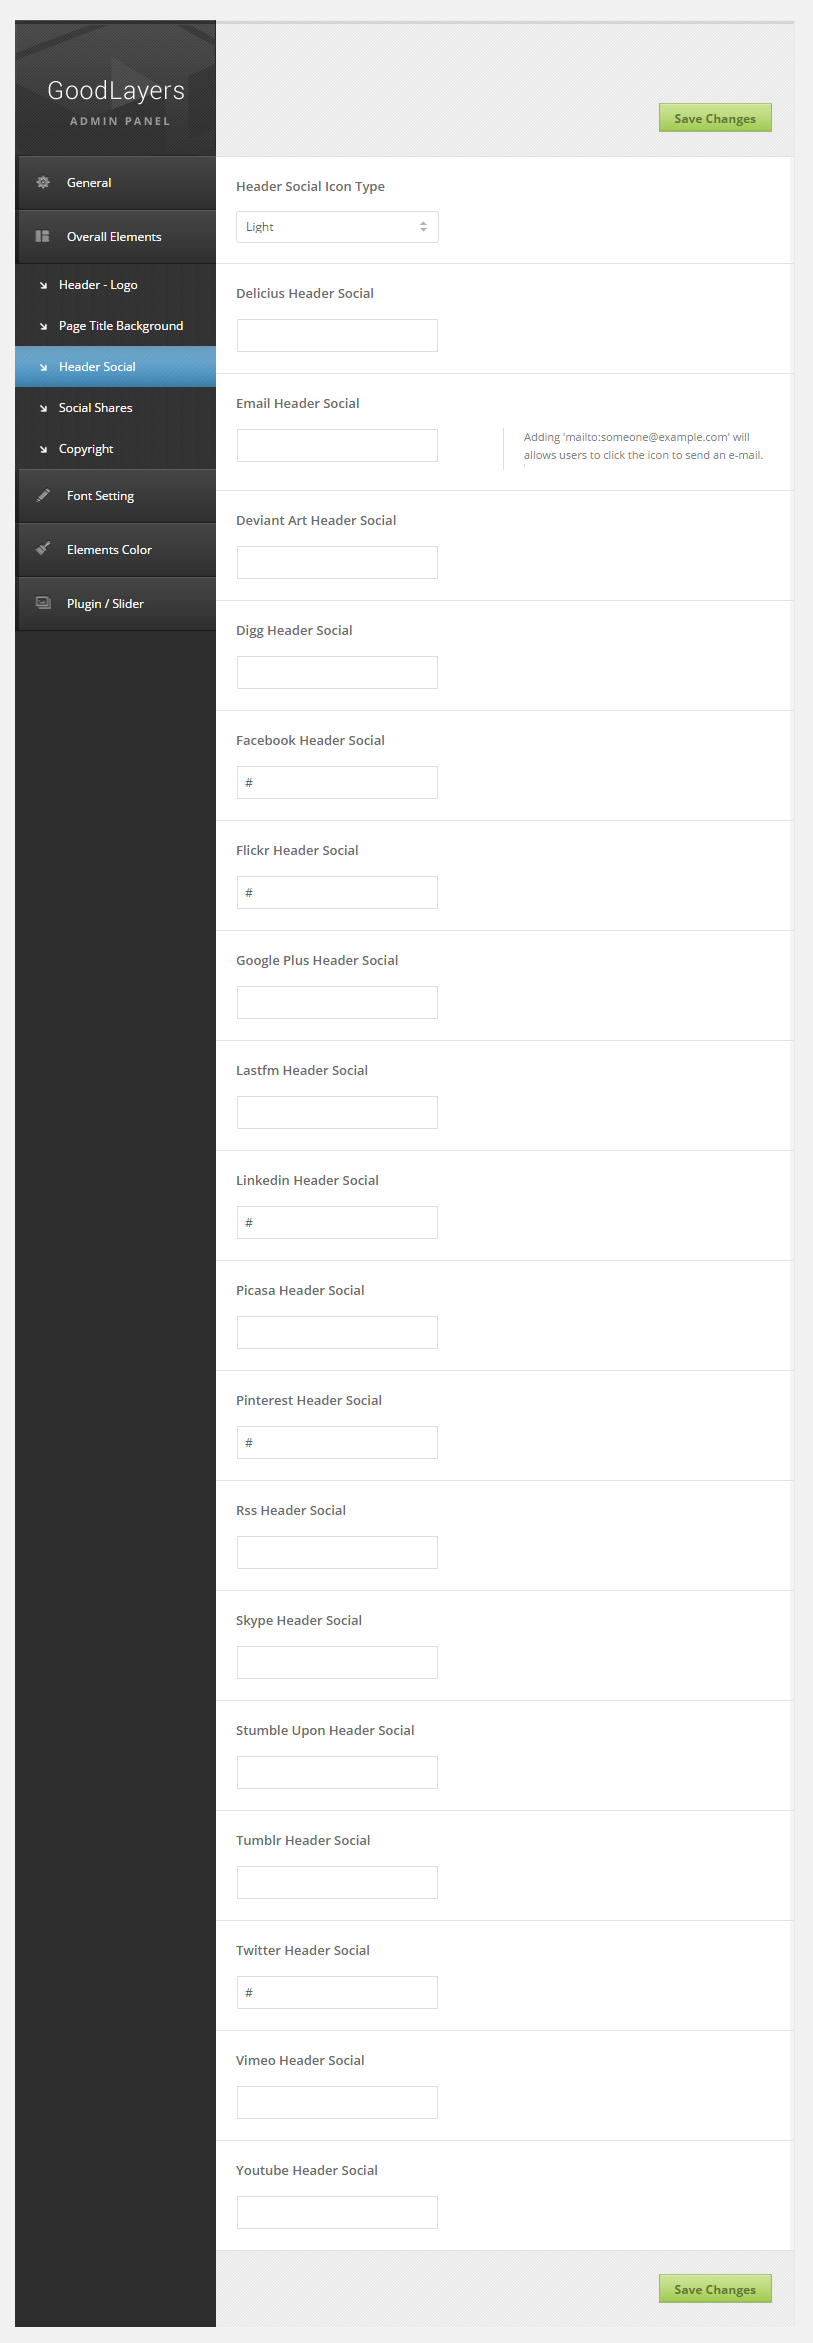813x2343 pixels.
Task: Click the bottom Save Changes button
Action: [715, 2289]
